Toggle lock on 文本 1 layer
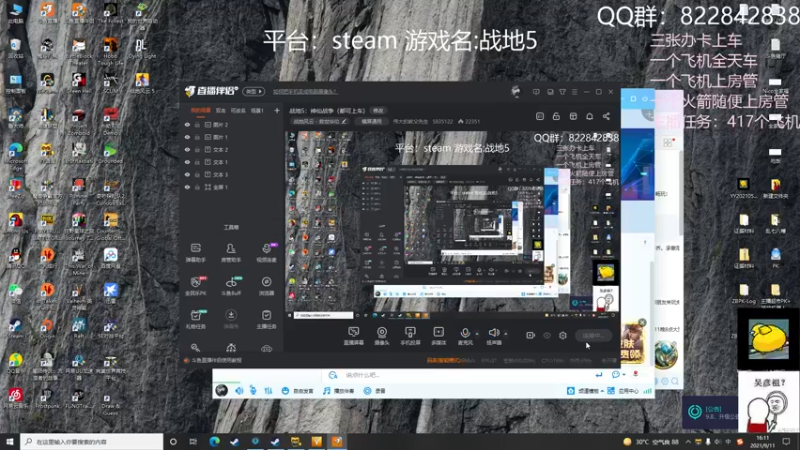The width and height of the screenshot is (800, 450). click(197, 162)
